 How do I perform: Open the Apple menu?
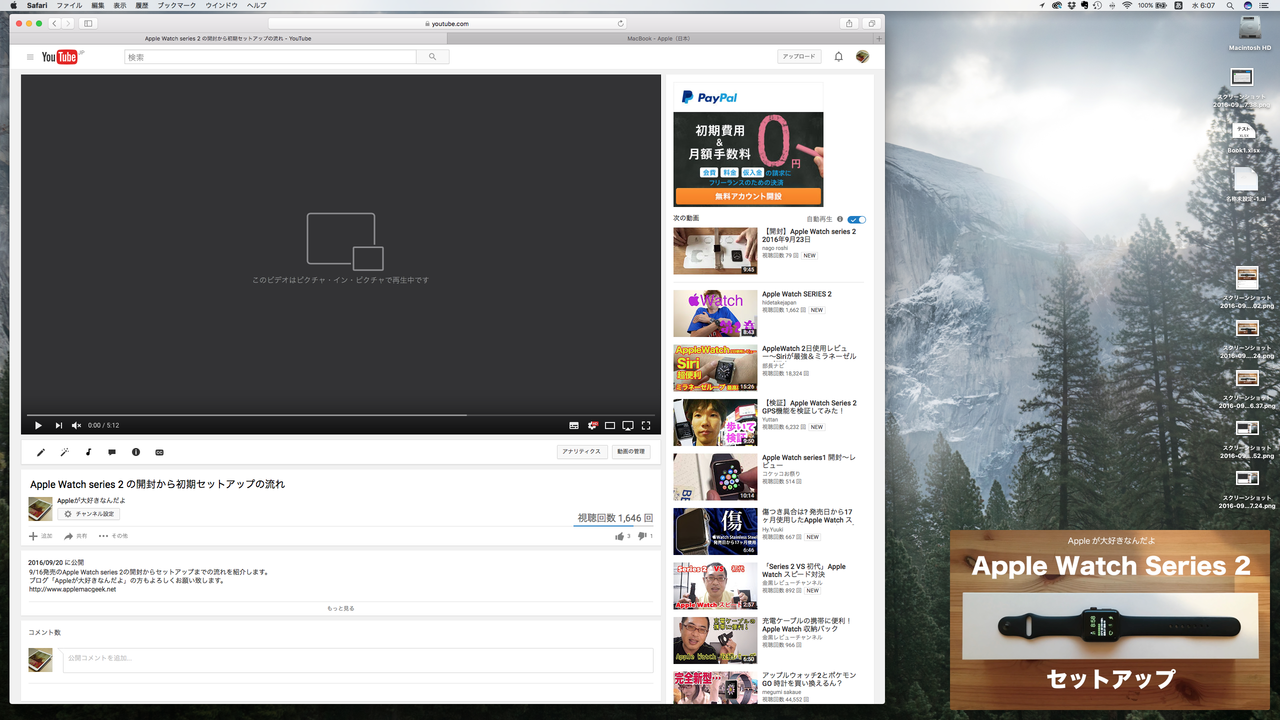click(14, 5)
